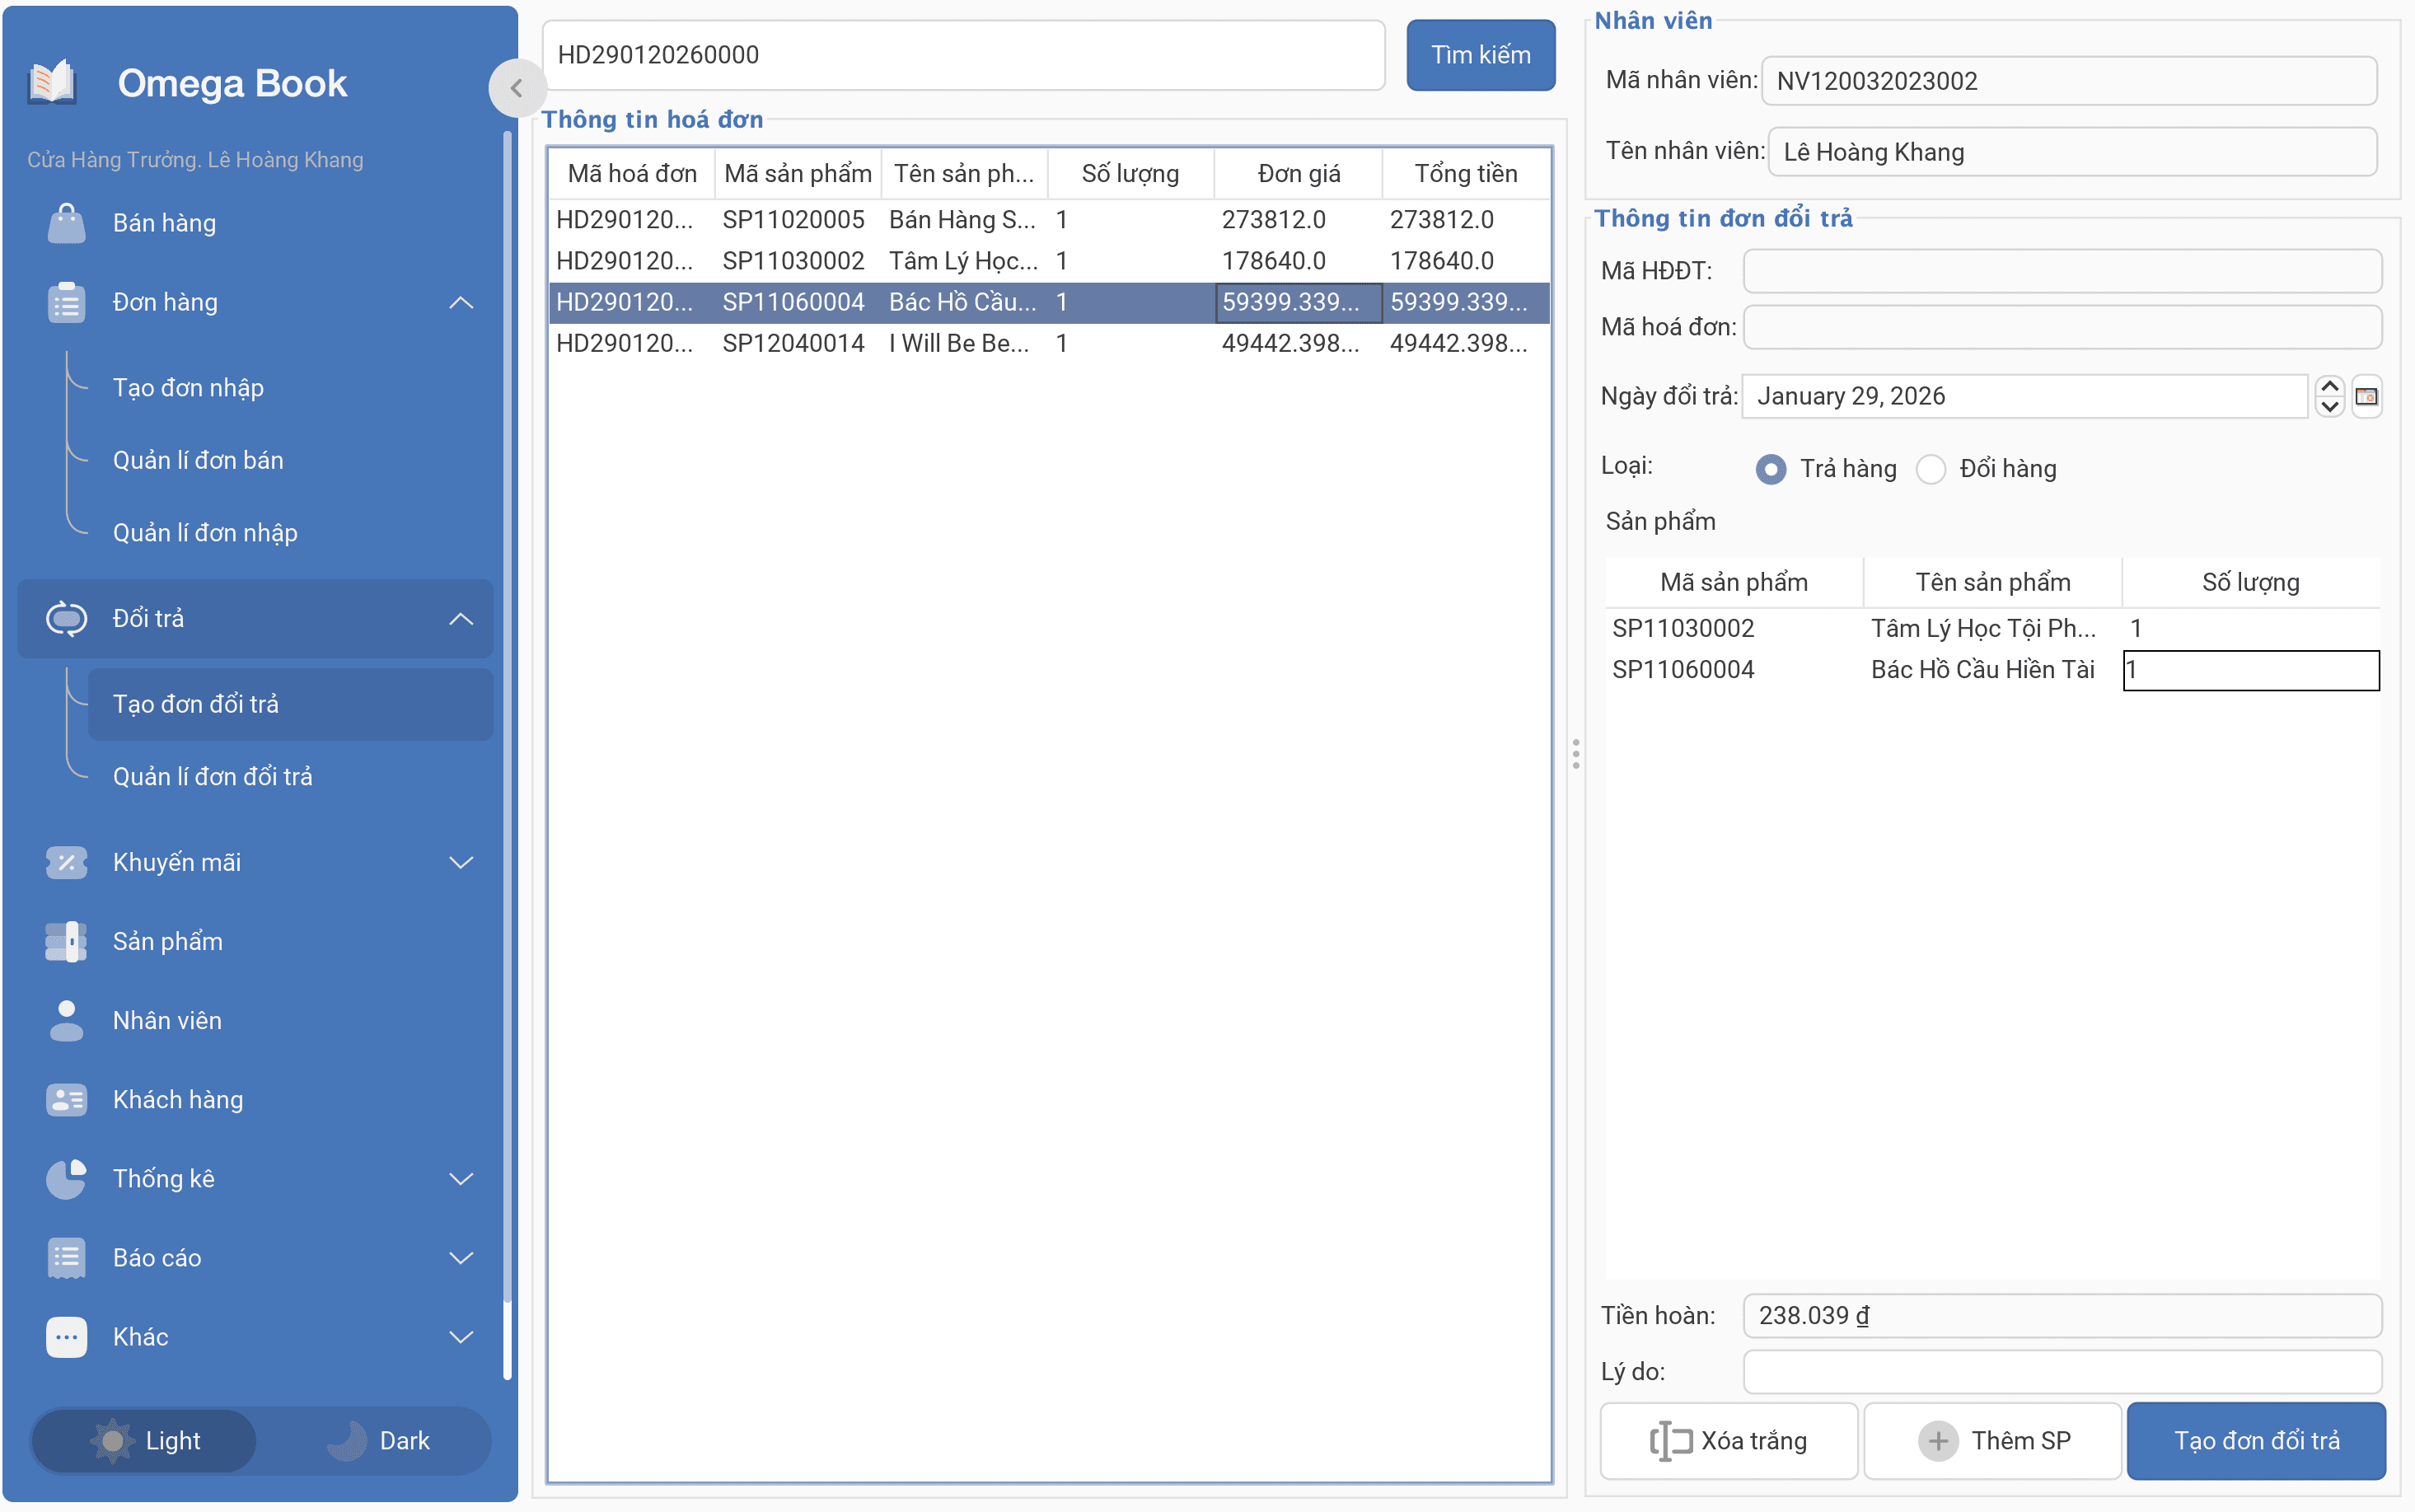The width and height of the screenshot is (2415, 1512).
Task: Click the Đơn hàng clipboard icon
Action: (66, 302)
